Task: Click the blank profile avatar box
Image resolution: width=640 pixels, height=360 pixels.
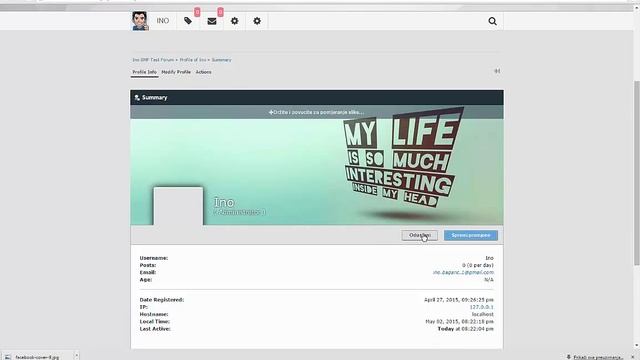Action: (178, 206)
